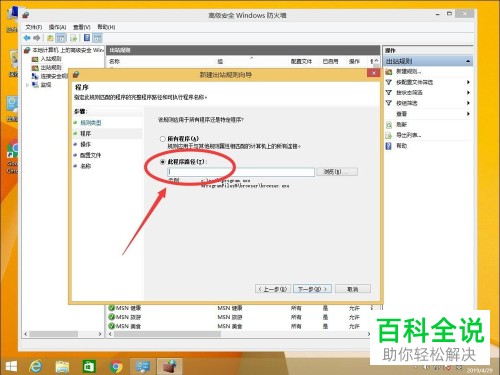Open the 帮助(H) menu
Screen dimensions: 500x375
[x=106, y=27]
